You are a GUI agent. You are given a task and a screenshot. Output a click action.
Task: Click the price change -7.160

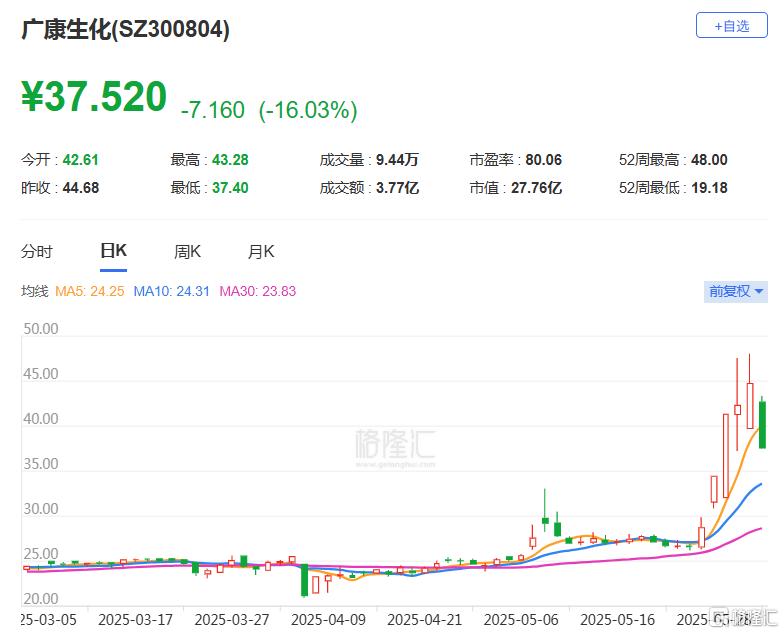click(212, 110)
